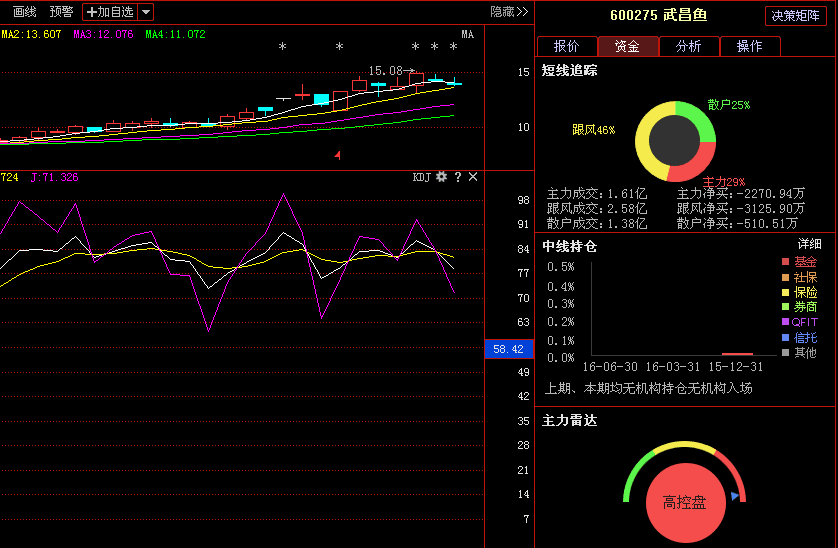Click the 跟风46% donut label

coord(594,130)
